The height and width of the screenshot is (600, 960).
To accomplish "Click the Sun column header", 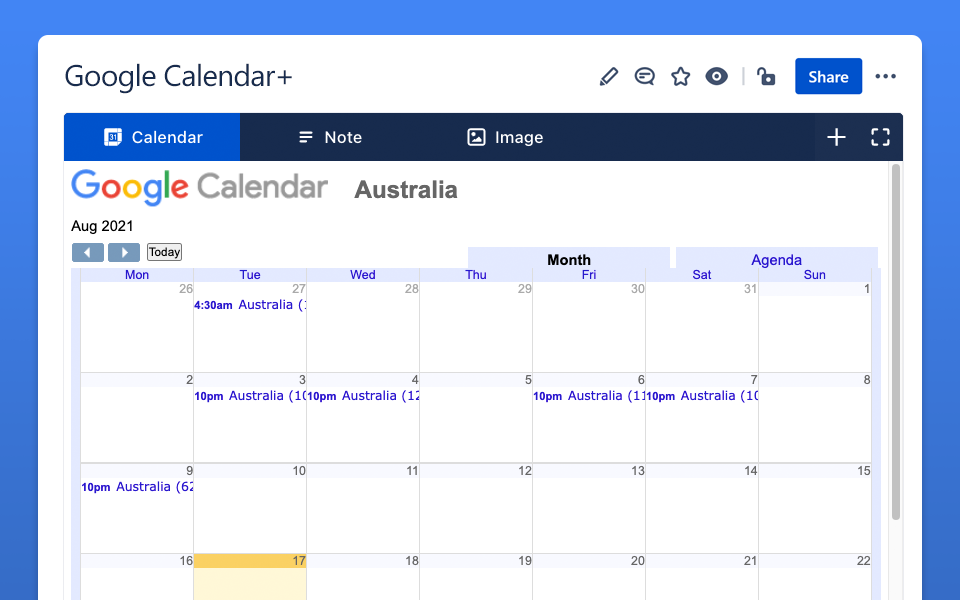I will 814,275.
